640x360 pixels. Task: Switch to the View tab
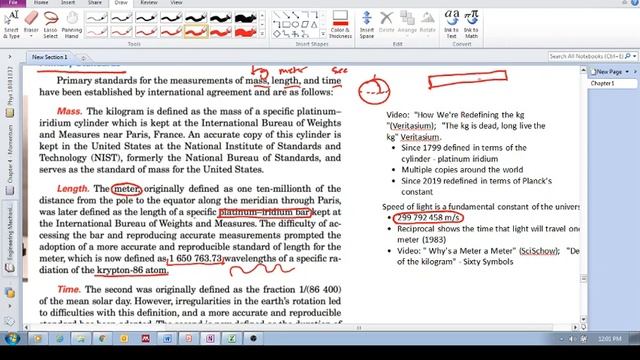[176, 3]
